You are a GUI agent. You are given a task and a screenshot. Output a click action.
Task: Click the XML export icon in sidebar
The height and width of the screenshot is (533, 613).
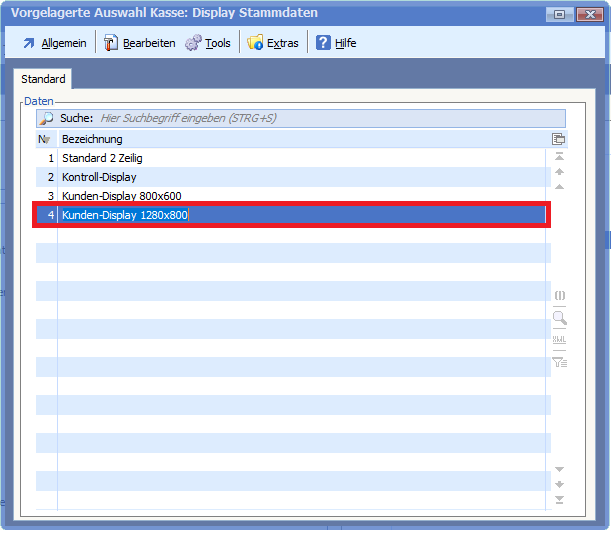click(x=560, y=340)
